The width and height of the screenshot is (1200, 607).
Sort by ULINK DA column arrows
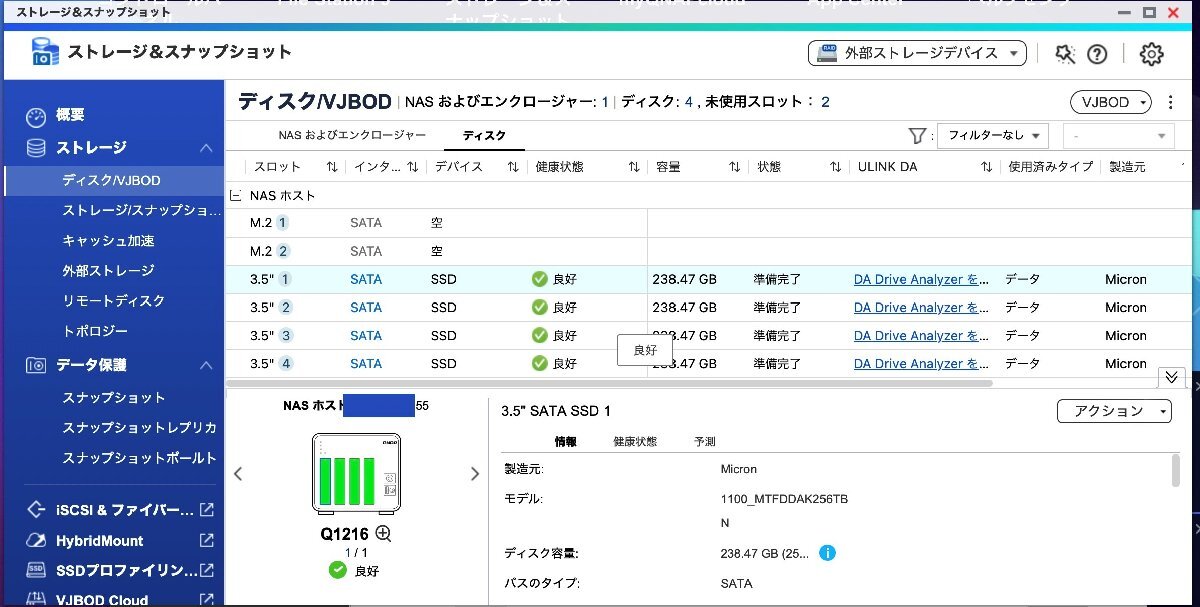pyautogui.click(x=986, y=167)
